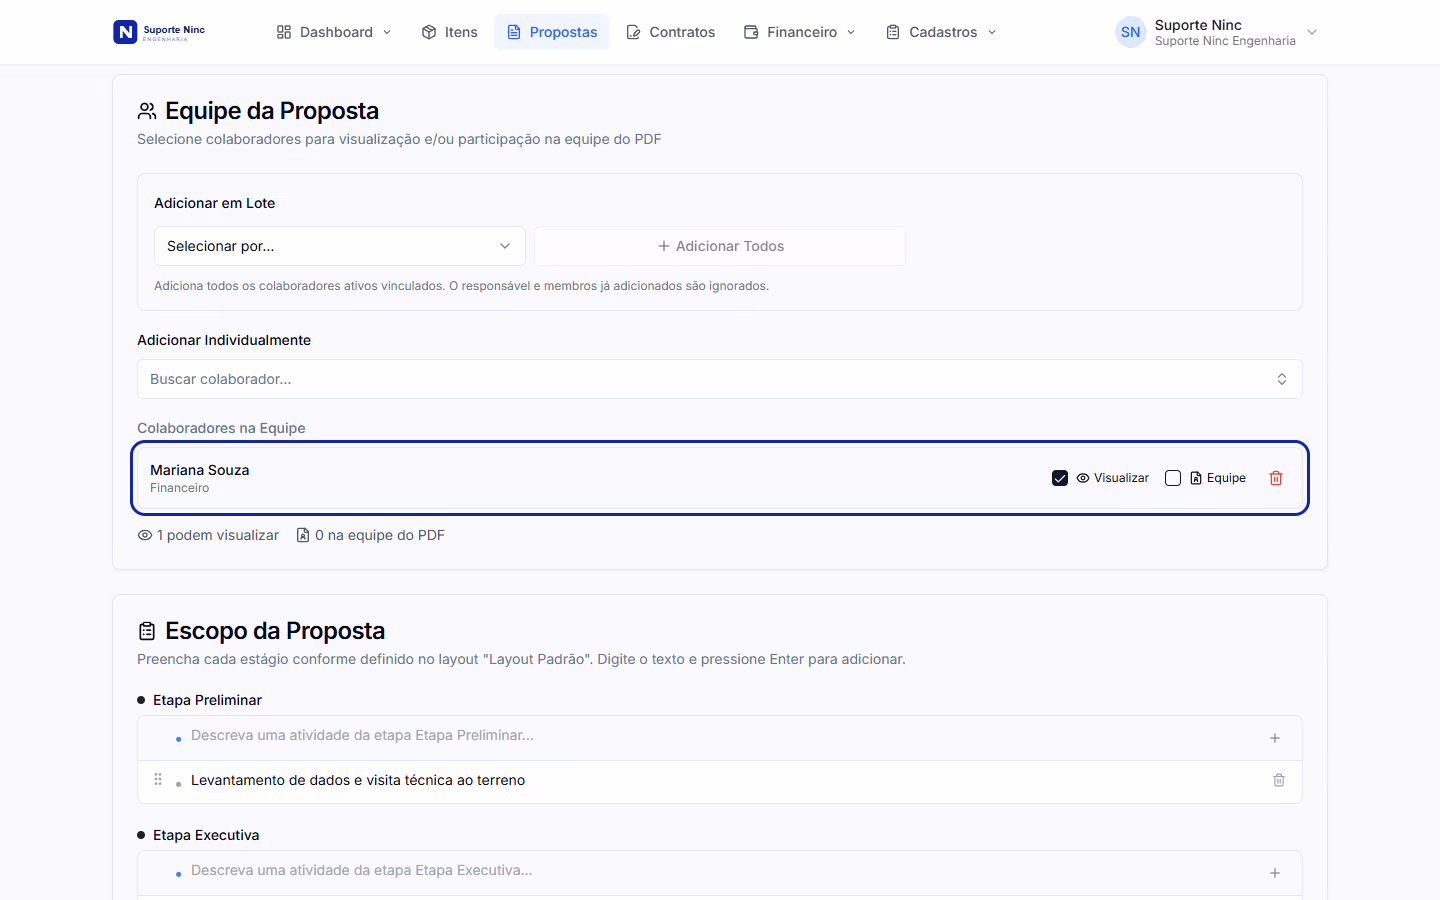Click the Adicionar Todos button
The height and width of the screenshot is (900, 1440).
[x=720, y=246]
